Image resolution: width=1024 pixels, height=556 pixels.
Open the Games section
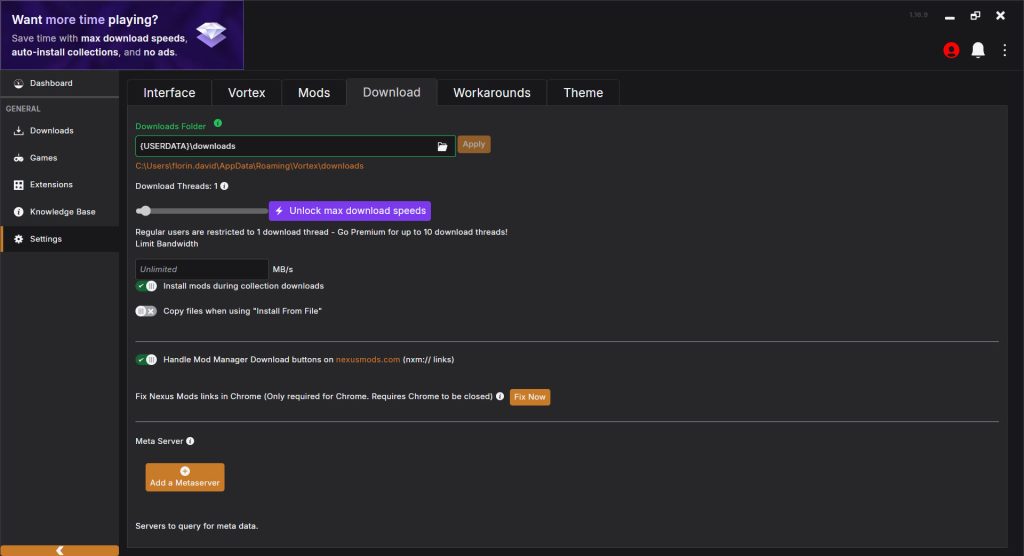(59, 158)
